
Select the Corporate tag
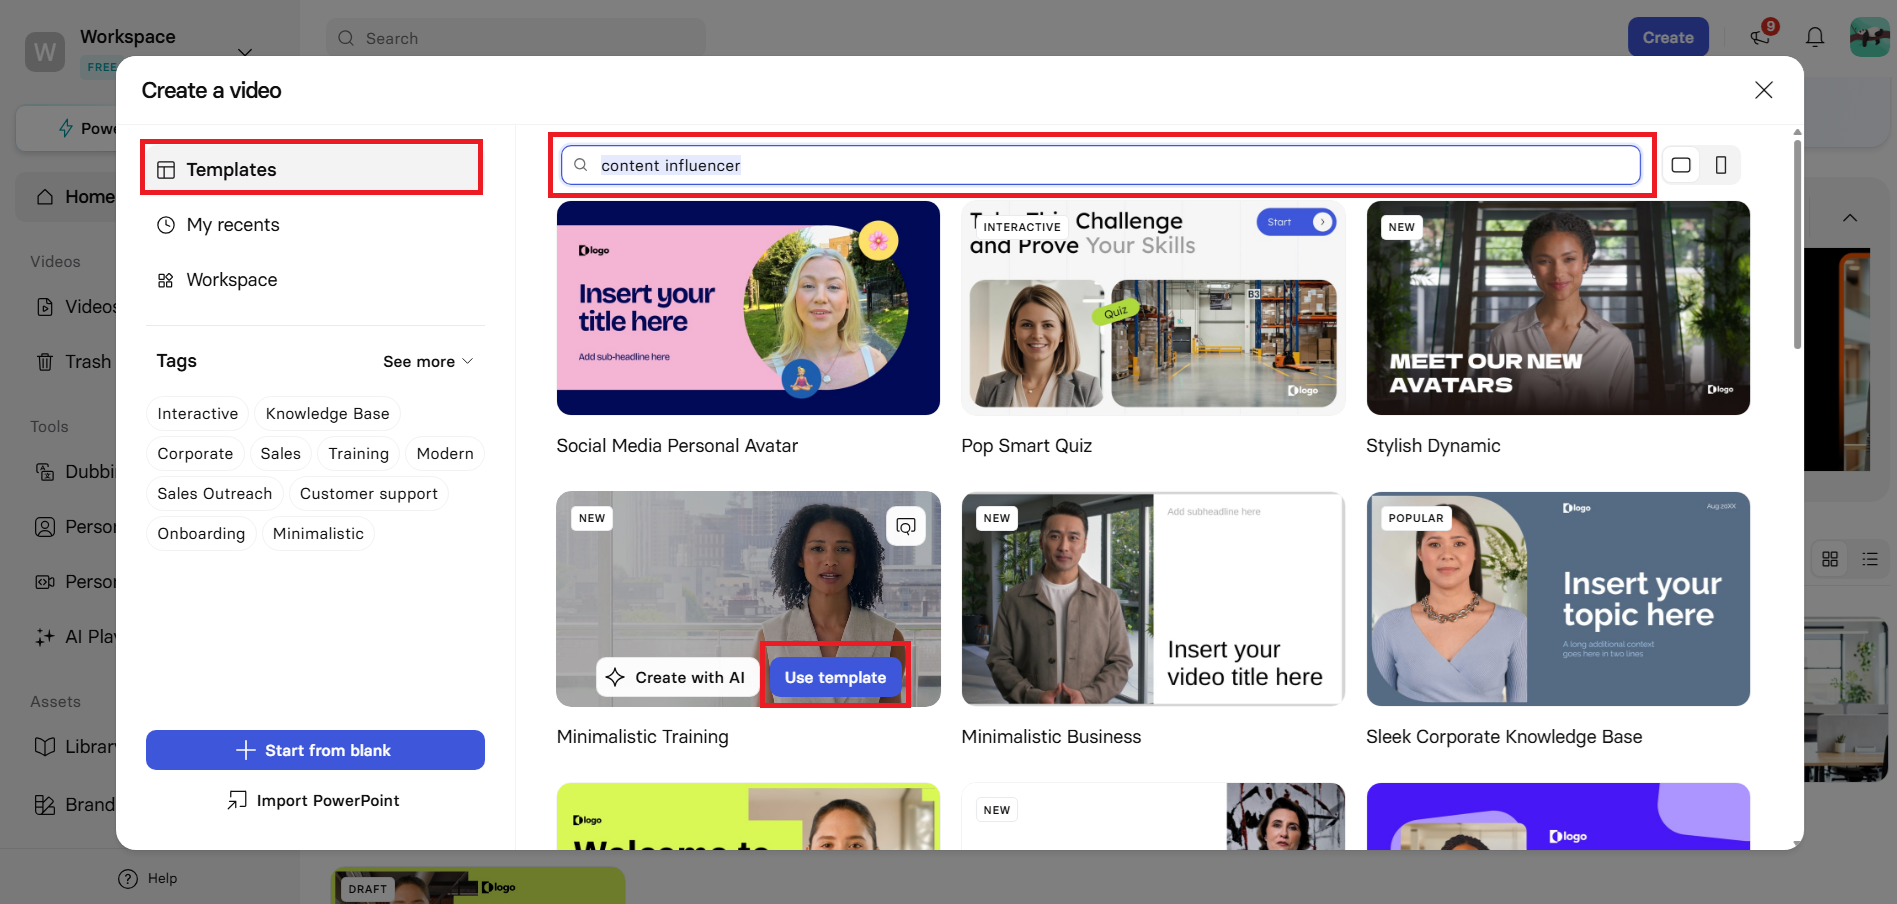coord(195,454)
